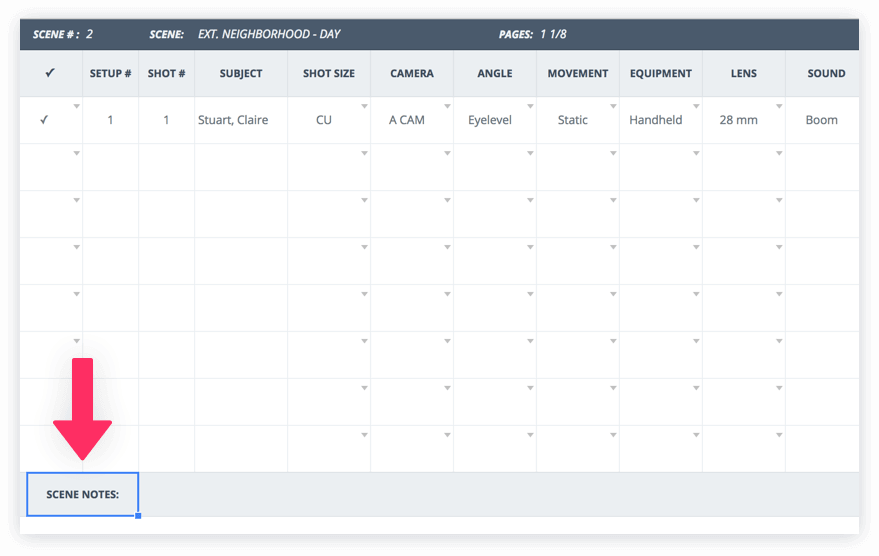Select the MOVEMENT column header

tap(578, 73)
